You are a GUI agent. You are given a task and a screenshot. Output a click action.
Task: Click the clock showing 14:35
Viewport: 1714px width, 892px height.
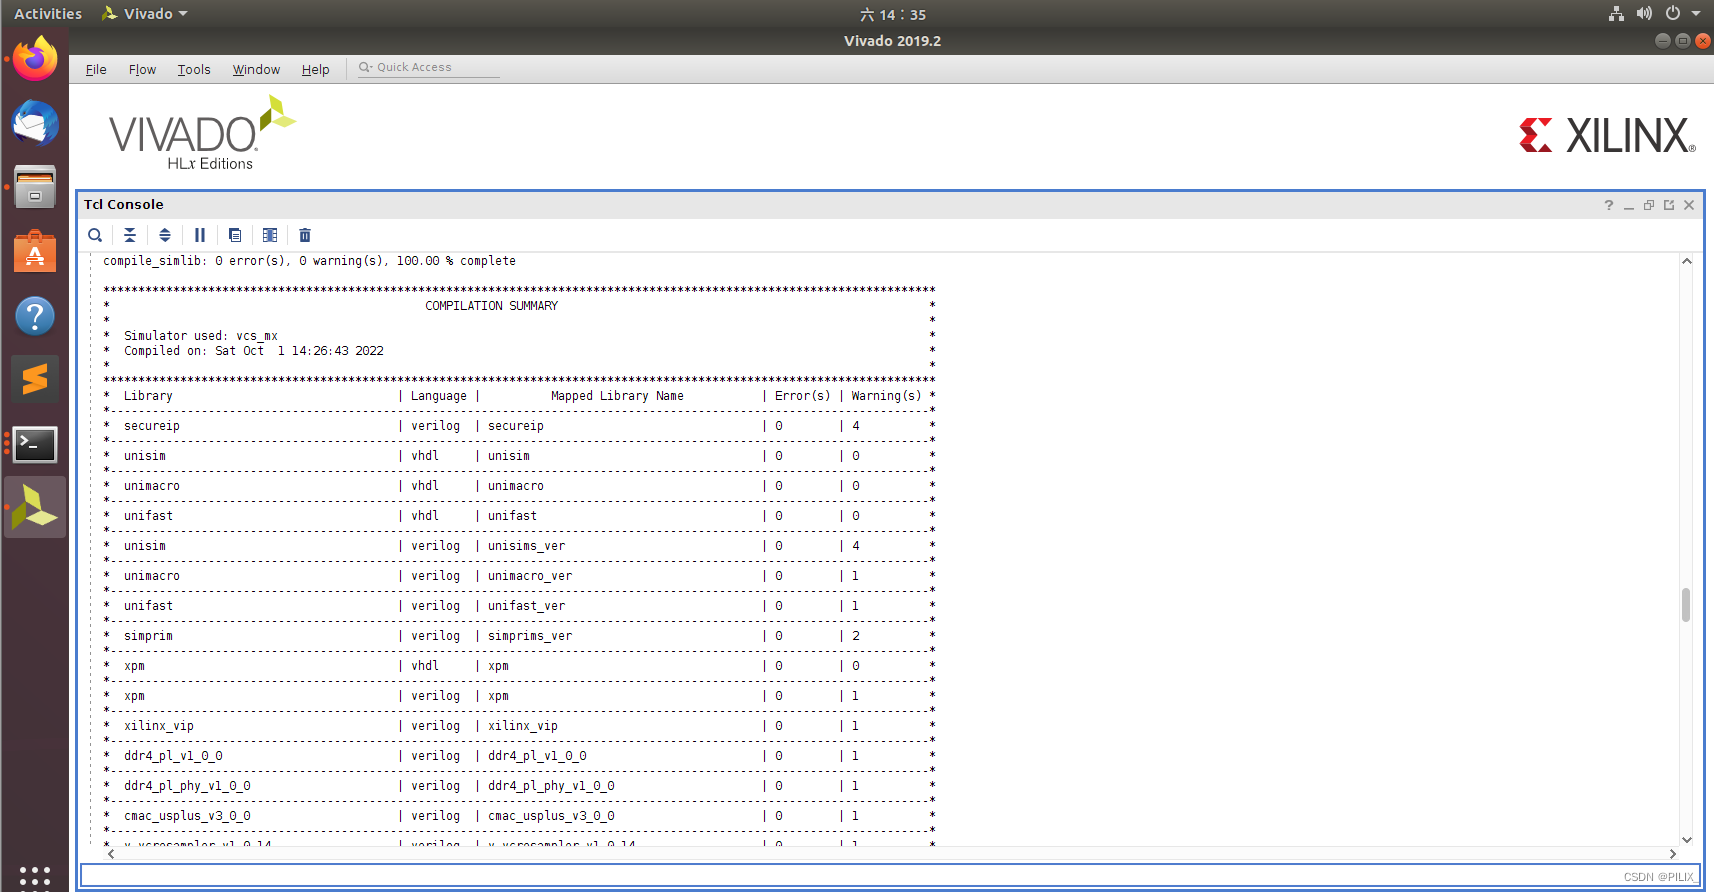[892, 14]
